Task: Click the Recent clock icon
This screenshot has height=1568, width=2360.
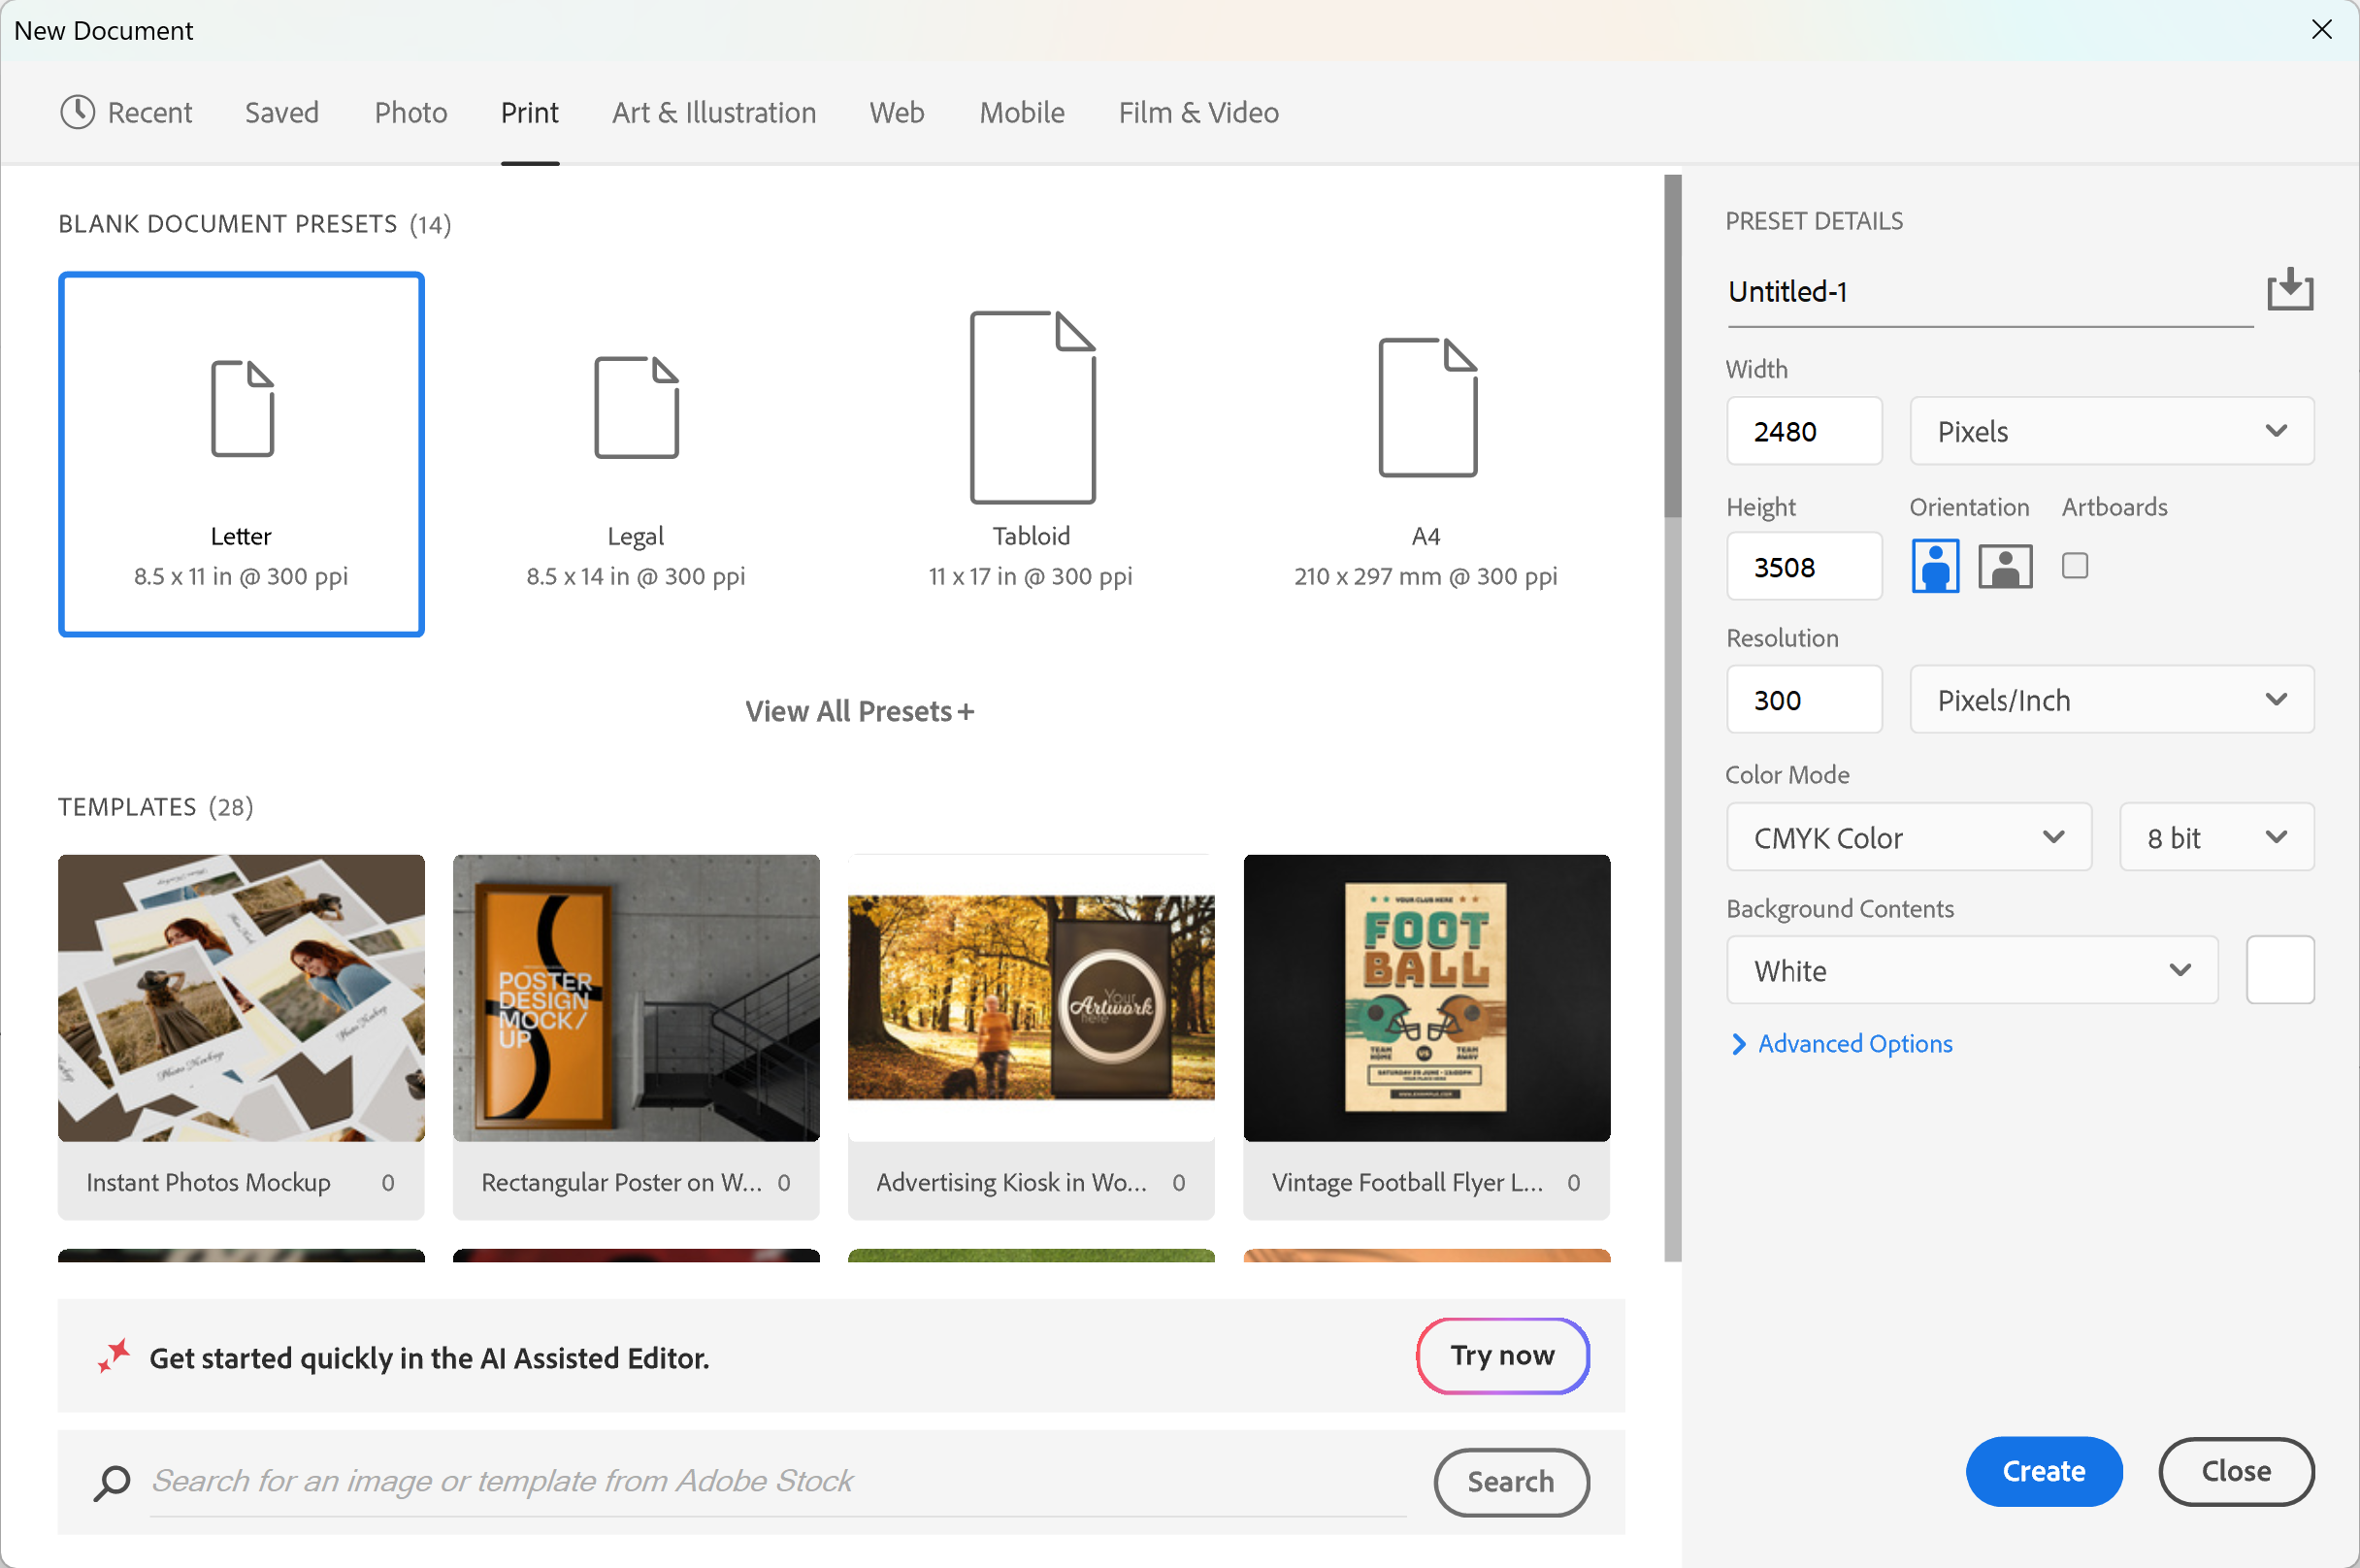Action: [x=77, y=112]
